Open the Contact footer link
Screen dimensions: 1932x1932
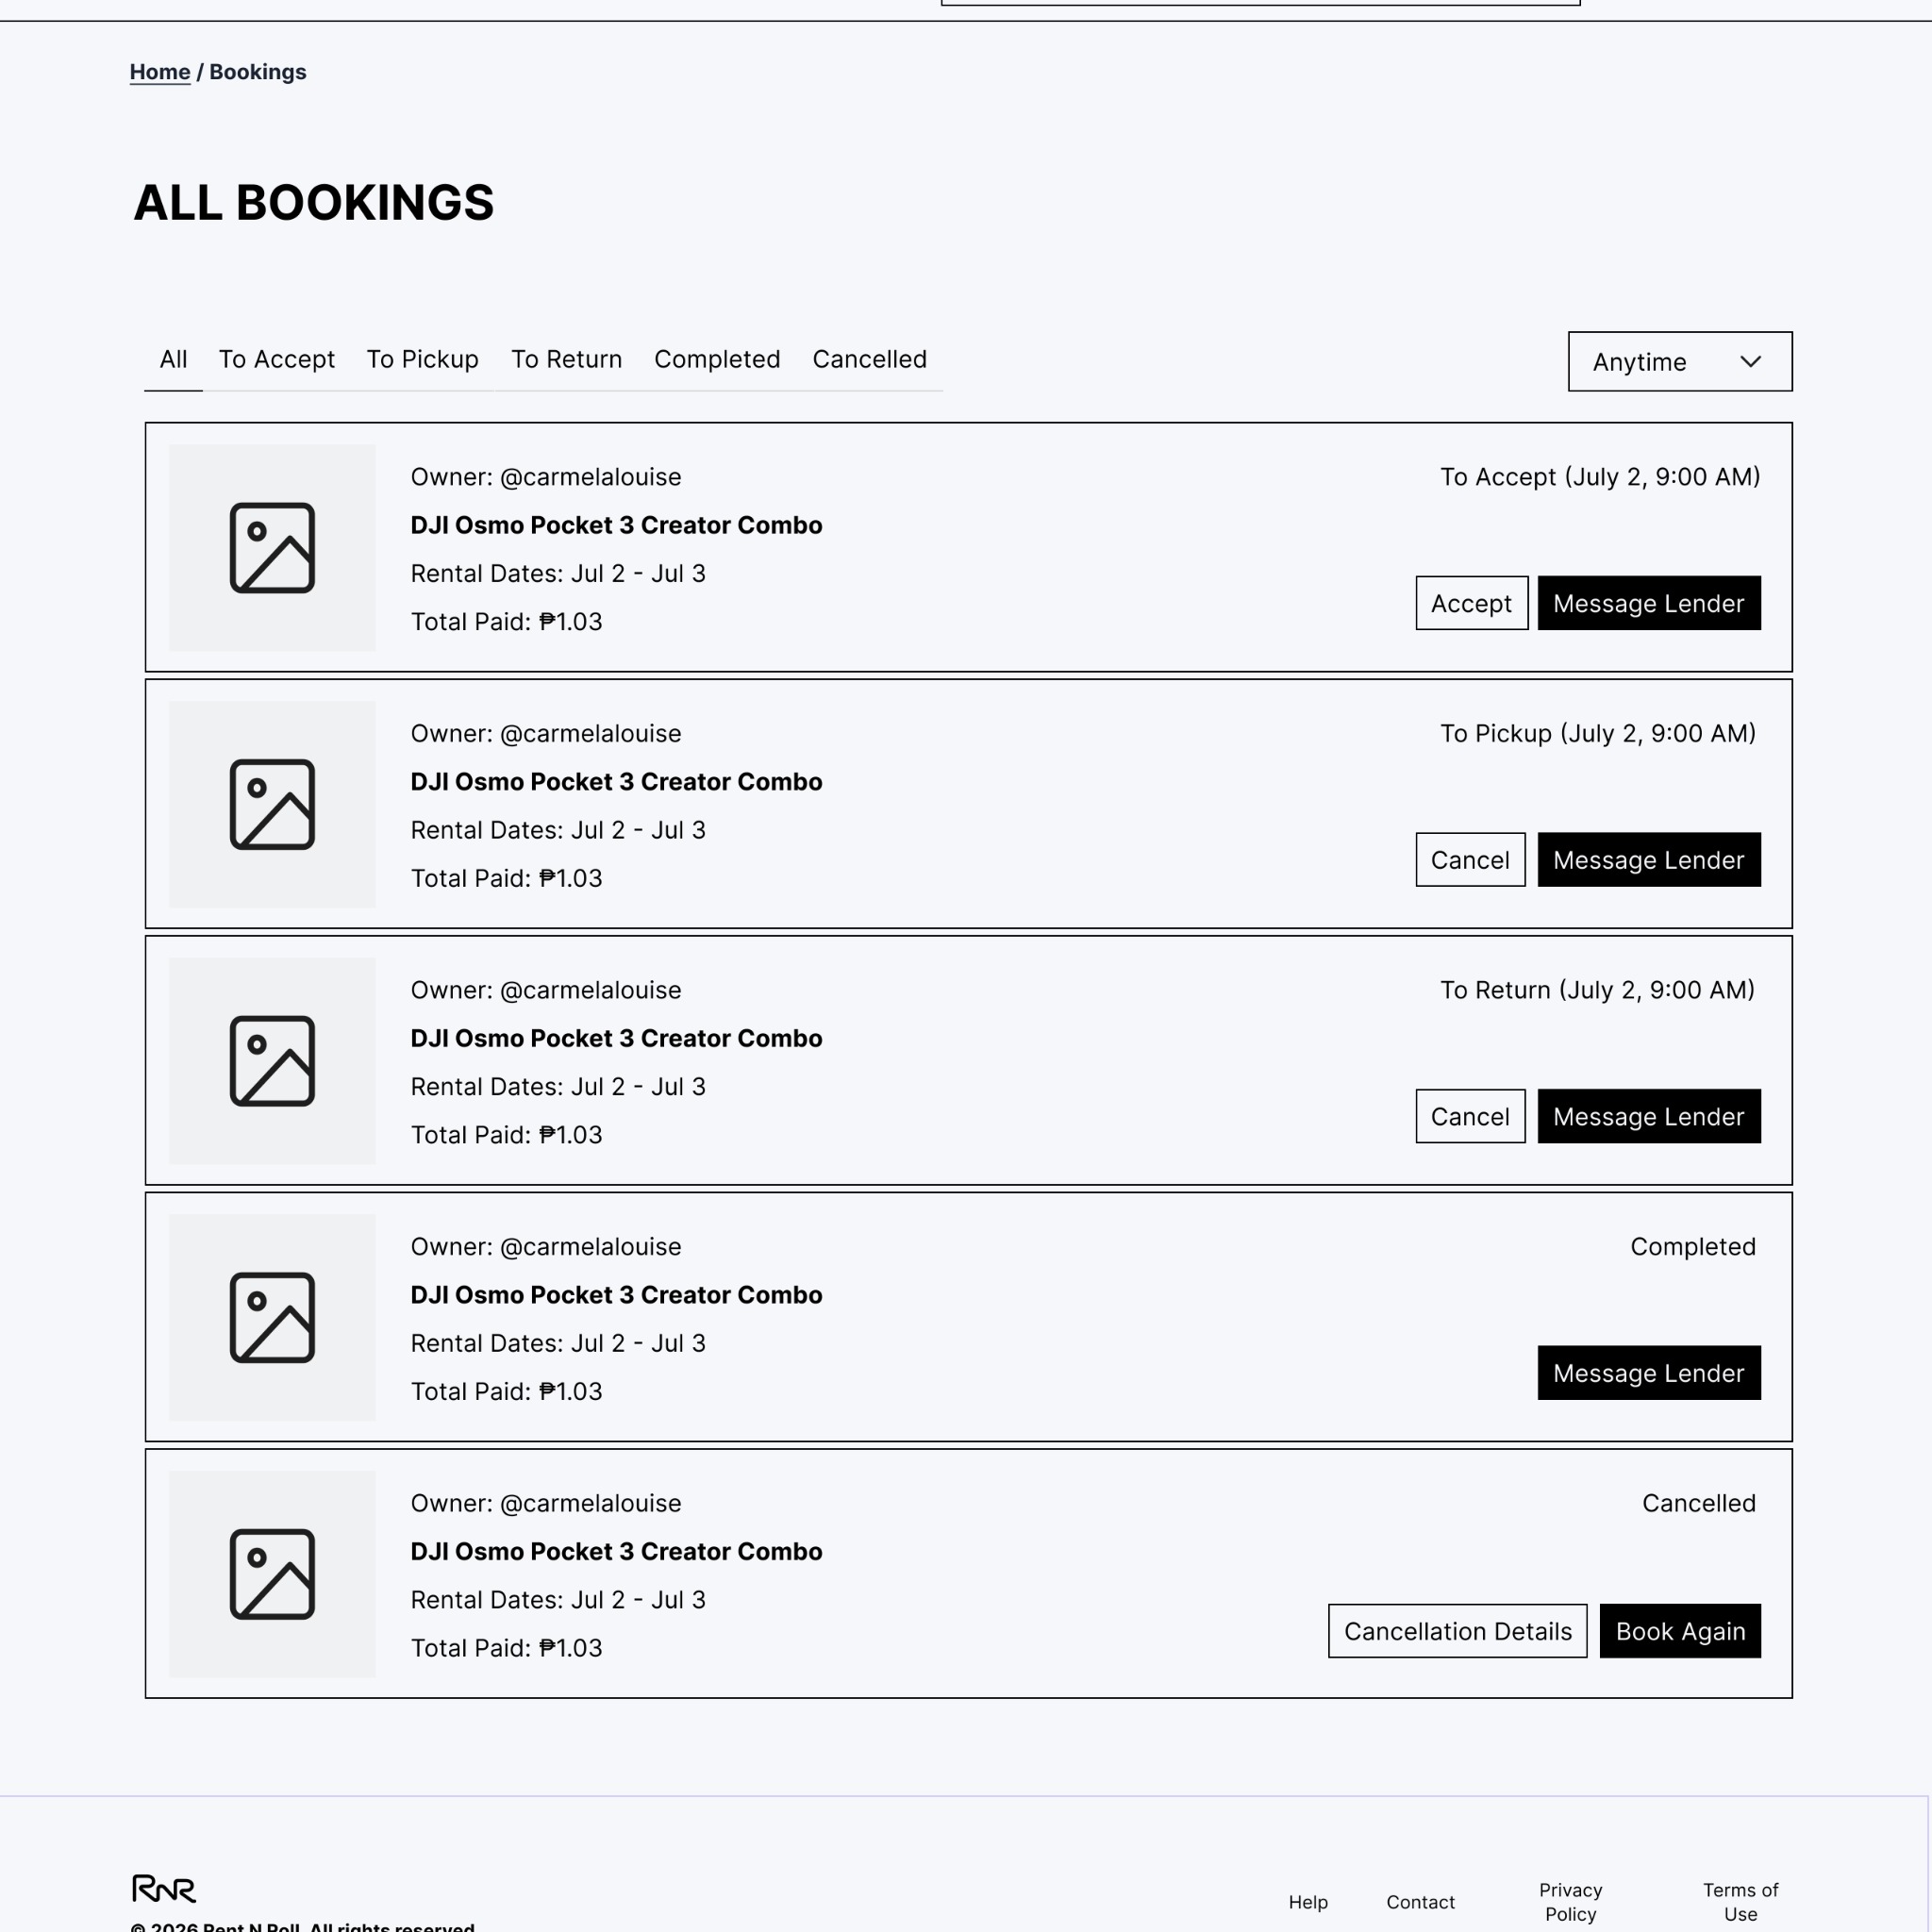1421,1902
